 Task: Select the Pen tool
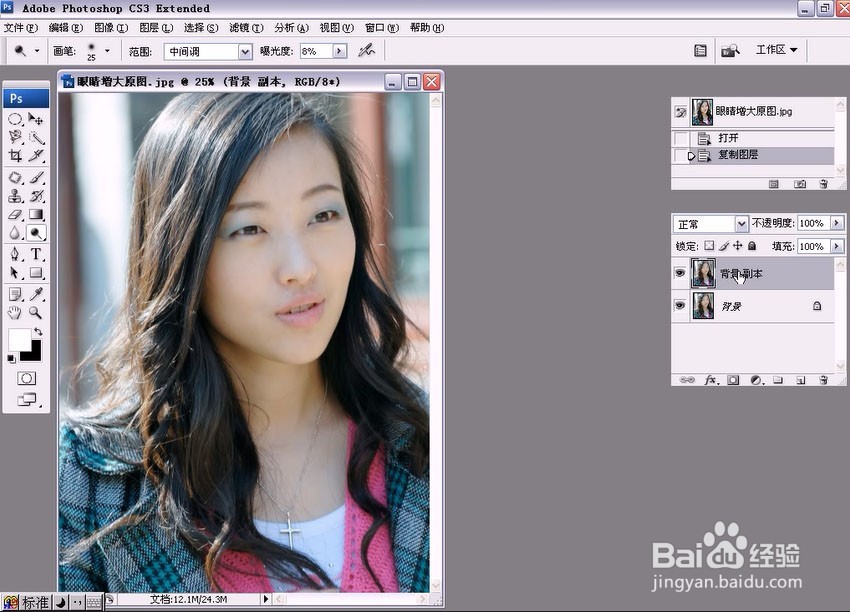point(15,254)
